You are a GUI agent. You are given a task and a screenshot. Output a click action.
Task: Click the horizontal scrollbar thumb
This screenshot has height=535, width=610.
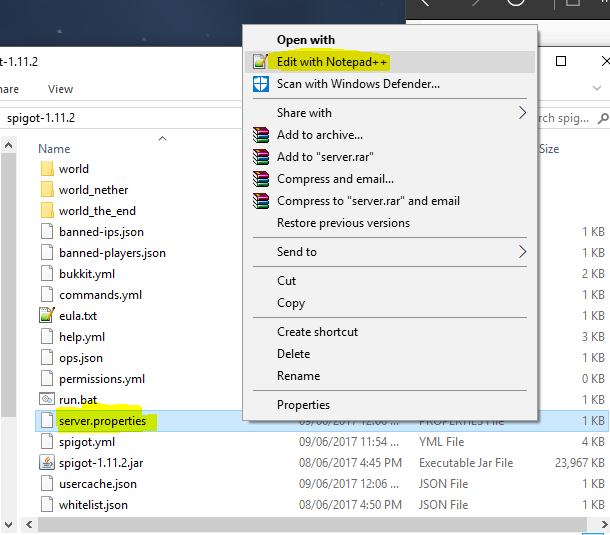click(312, 524)
